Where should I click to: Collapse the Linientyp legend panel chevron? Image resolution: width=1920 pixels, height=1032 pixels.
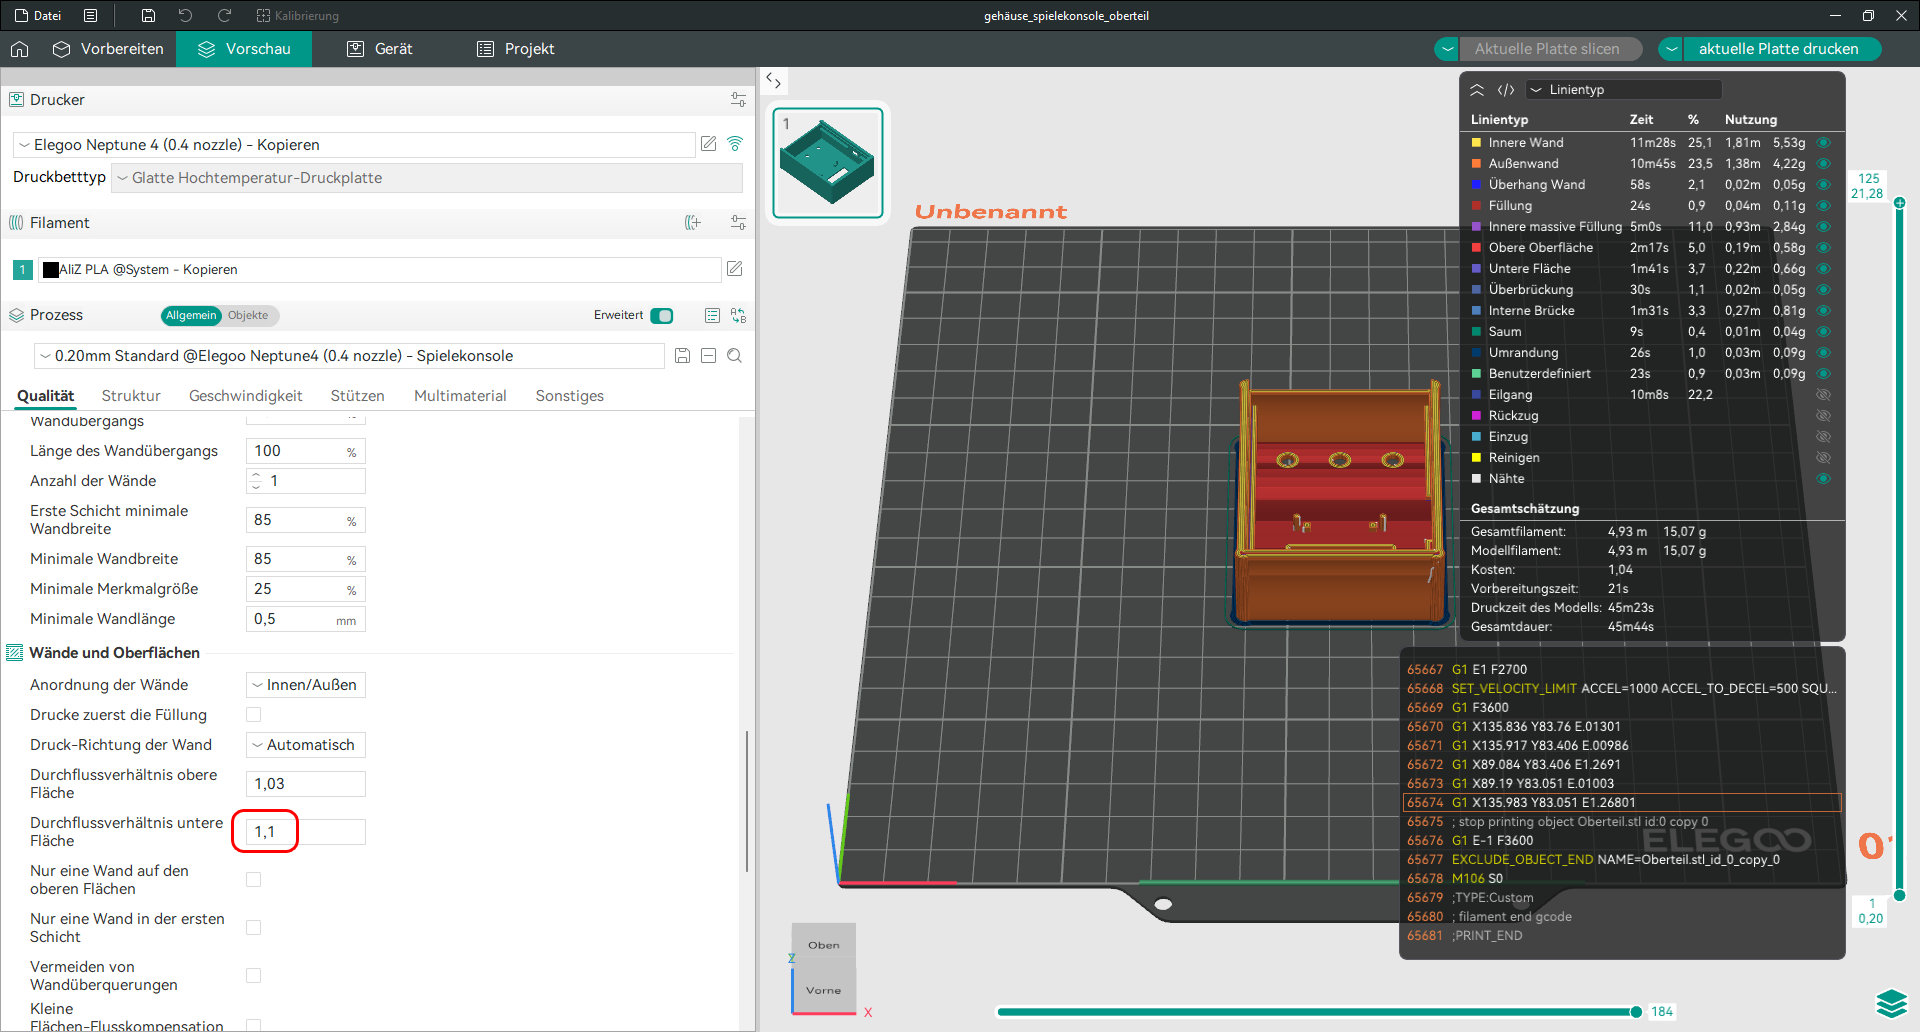(x=1477, y=90)
